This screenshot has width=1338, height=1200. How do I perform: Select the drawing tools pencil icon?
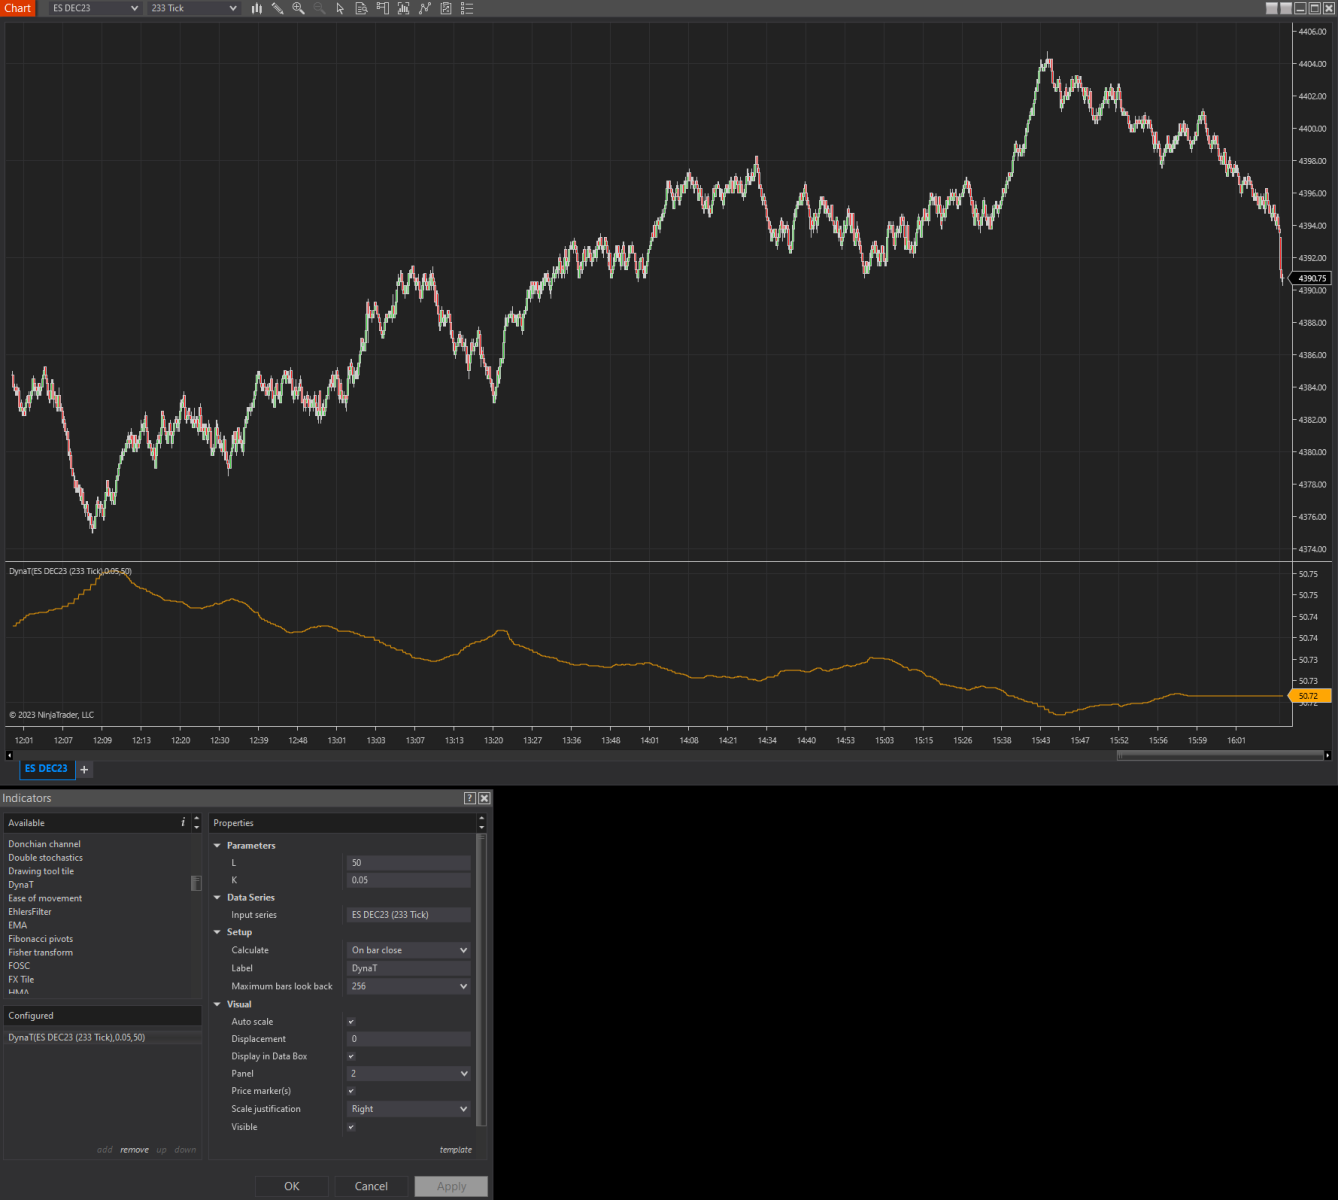277,8
